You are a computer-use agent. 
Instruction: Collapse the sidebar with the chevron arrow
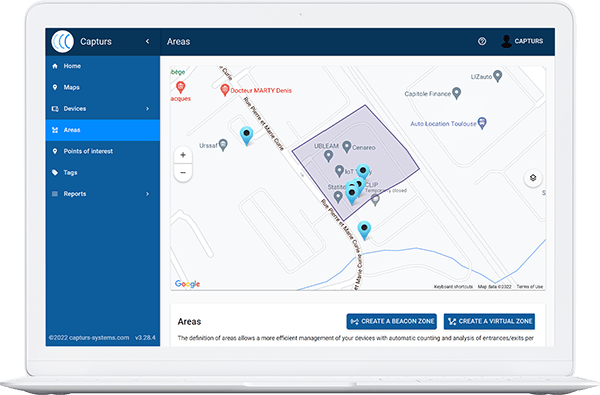148,41
